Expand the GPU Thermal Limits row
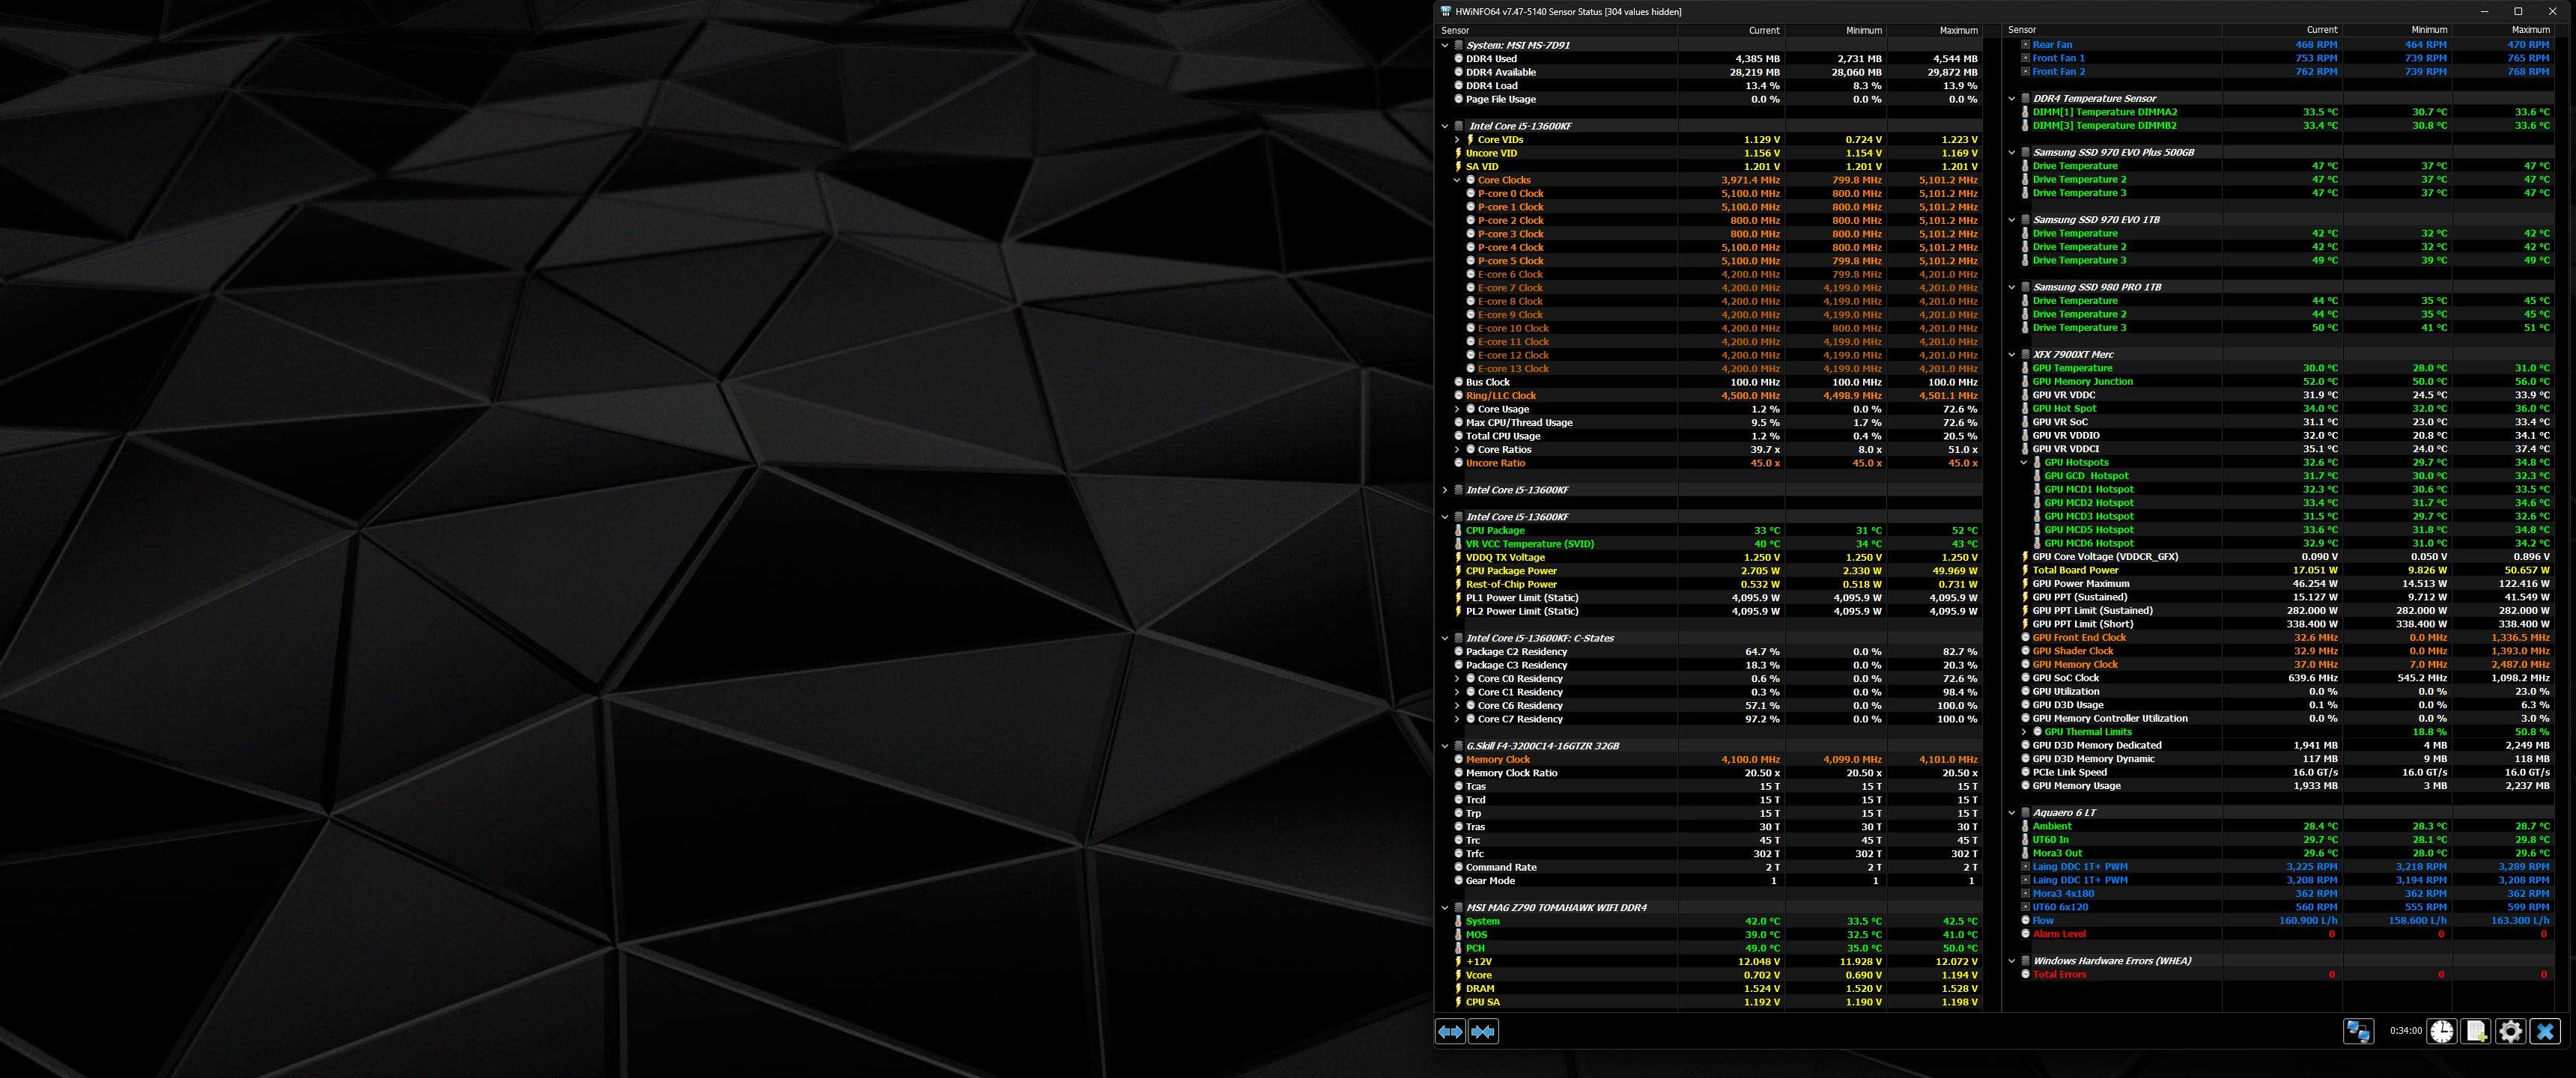2576x1078 pixels. tap(2024, 732)
